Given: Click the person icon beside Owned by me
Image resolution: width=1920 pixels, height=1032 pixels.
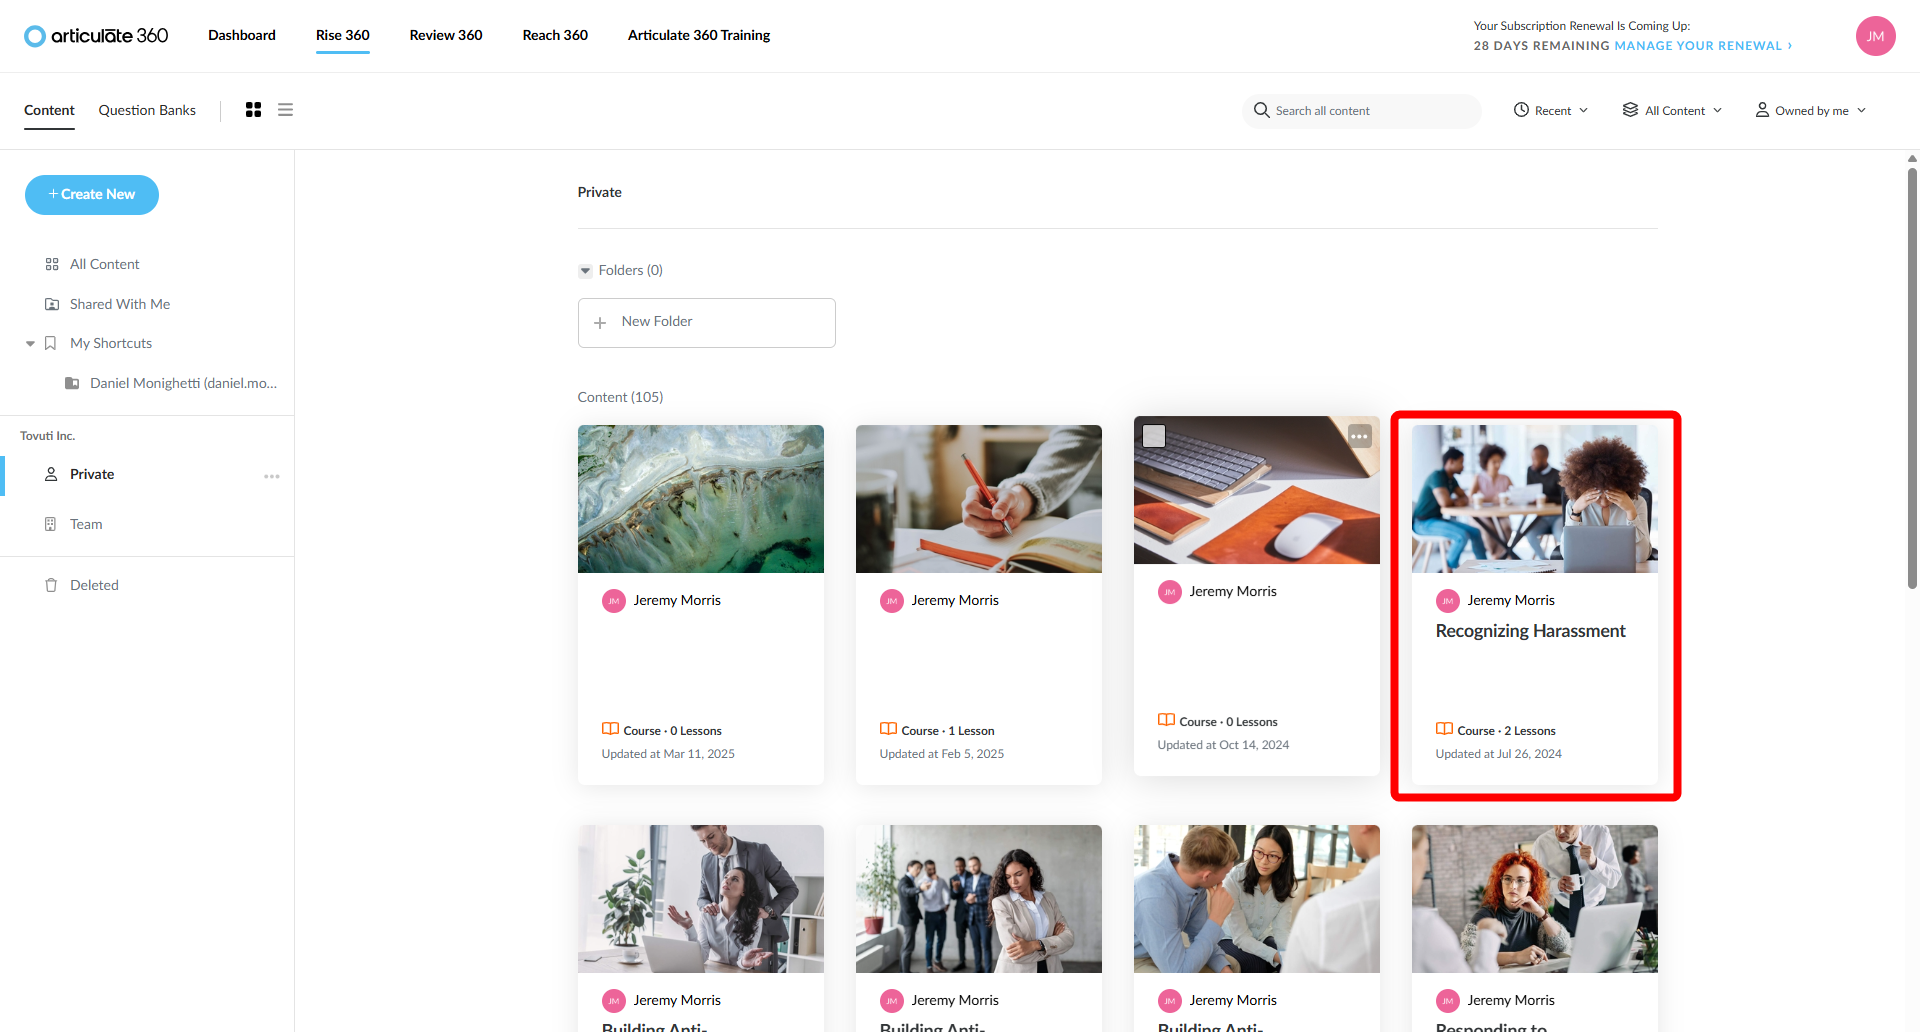Looking at the screenshot, I should pyautogui.click(x=1762, y=110).
